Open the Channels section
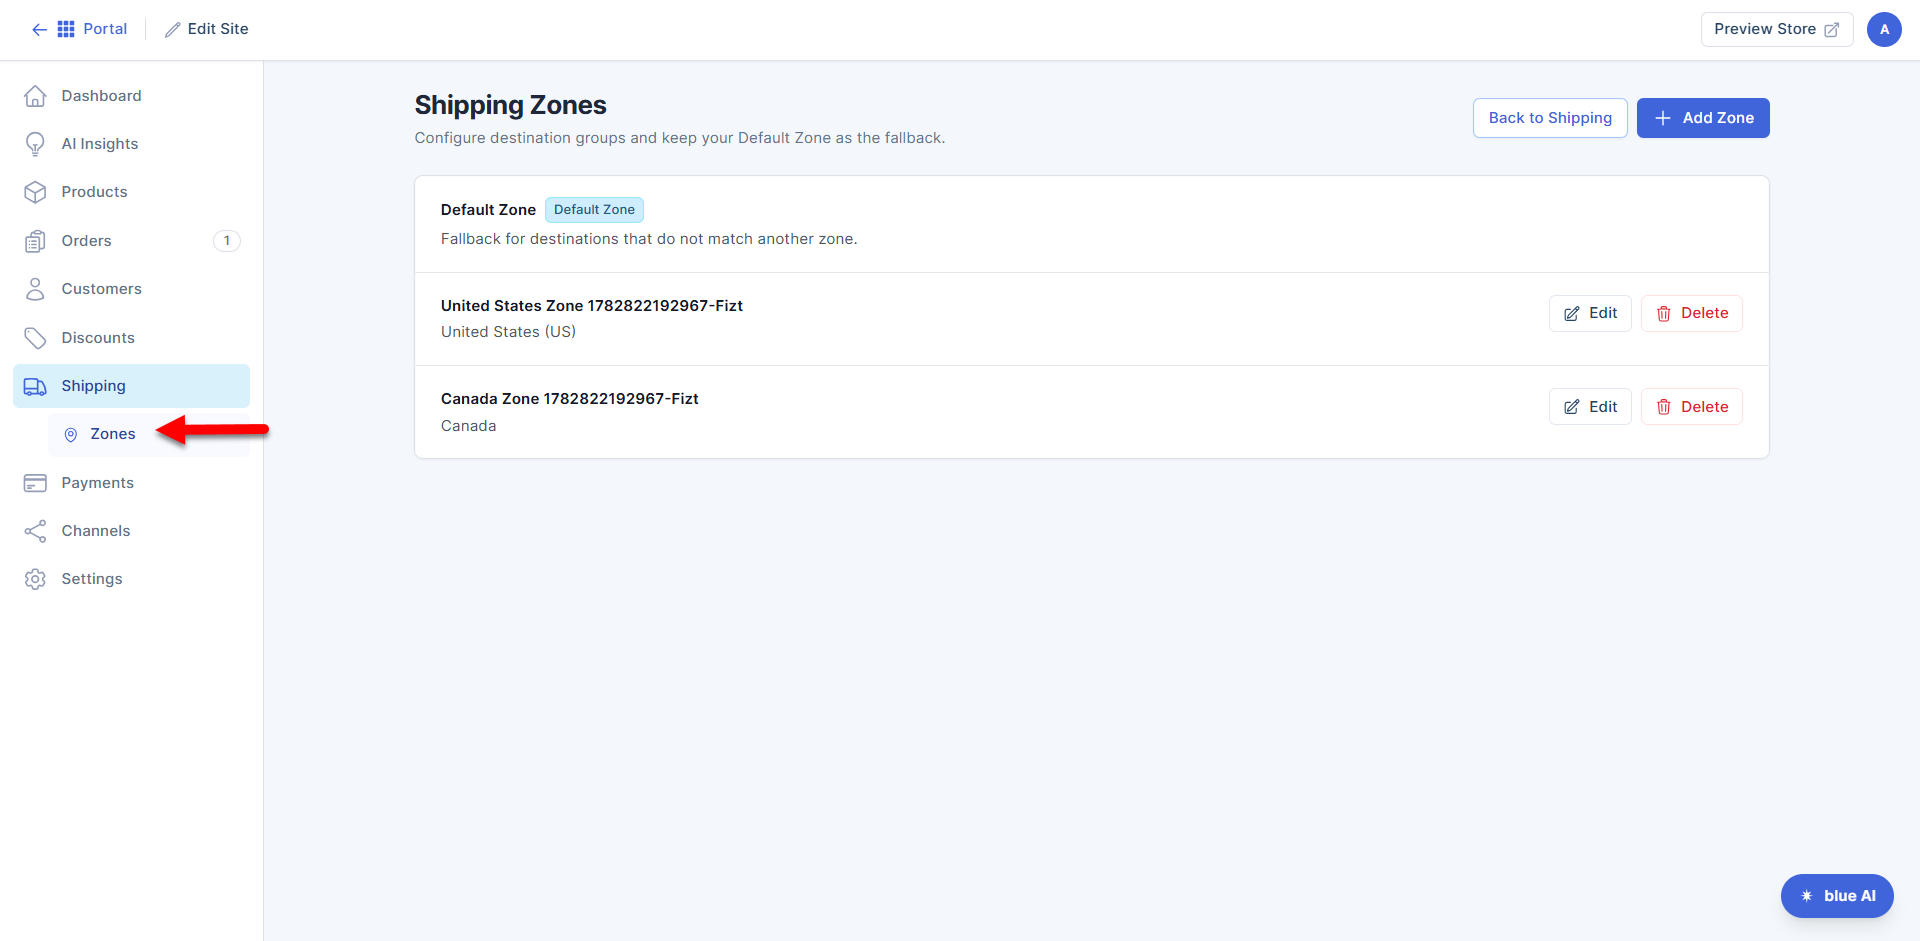The height and width of the screenshot is (941, 1920). tap(131, 531)
